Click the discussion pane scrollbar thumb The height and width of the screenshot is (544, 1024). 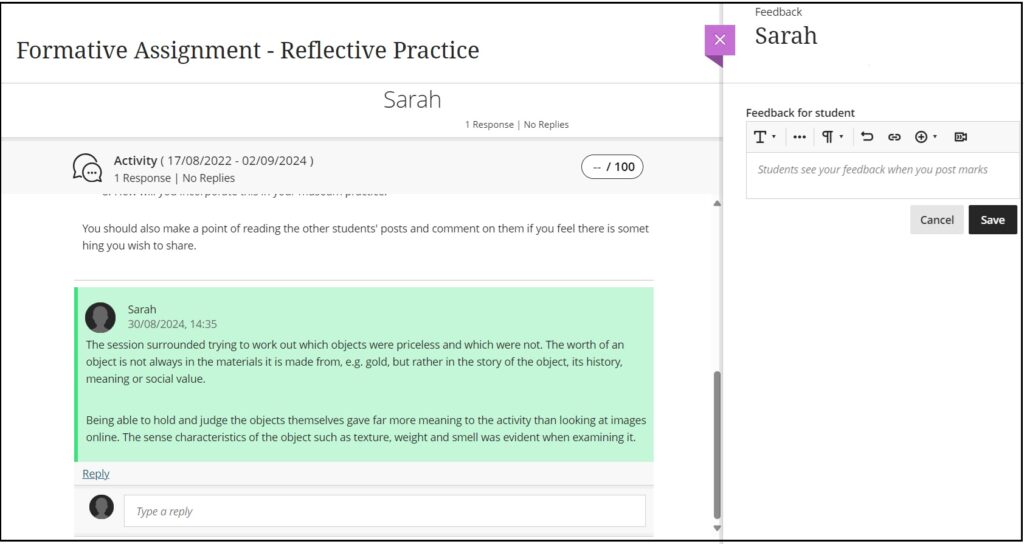tap(717, 445)
